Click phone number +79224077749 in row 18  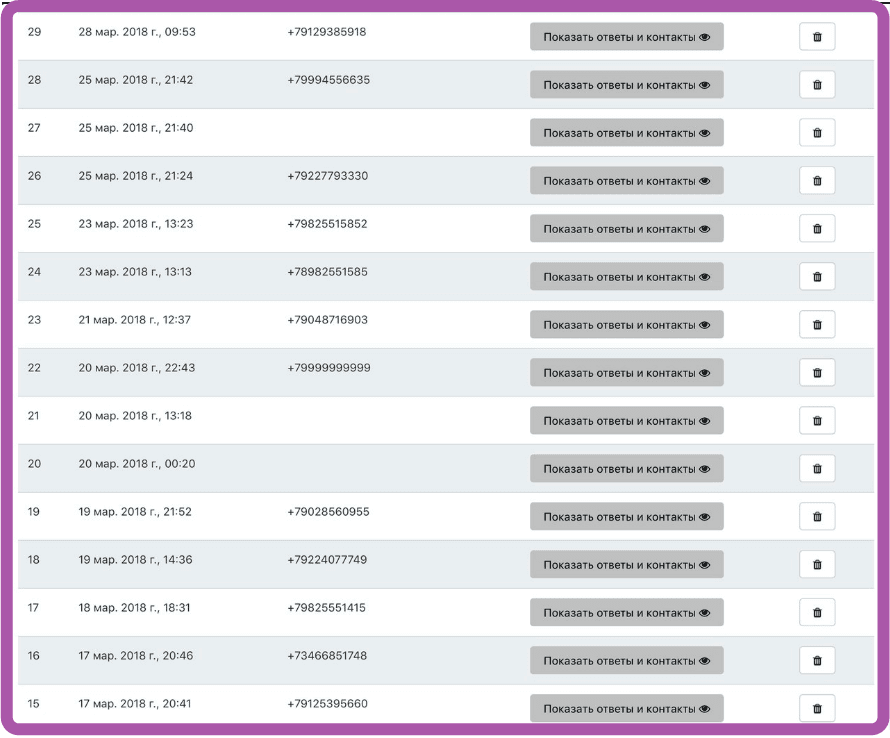click(327, 560)
